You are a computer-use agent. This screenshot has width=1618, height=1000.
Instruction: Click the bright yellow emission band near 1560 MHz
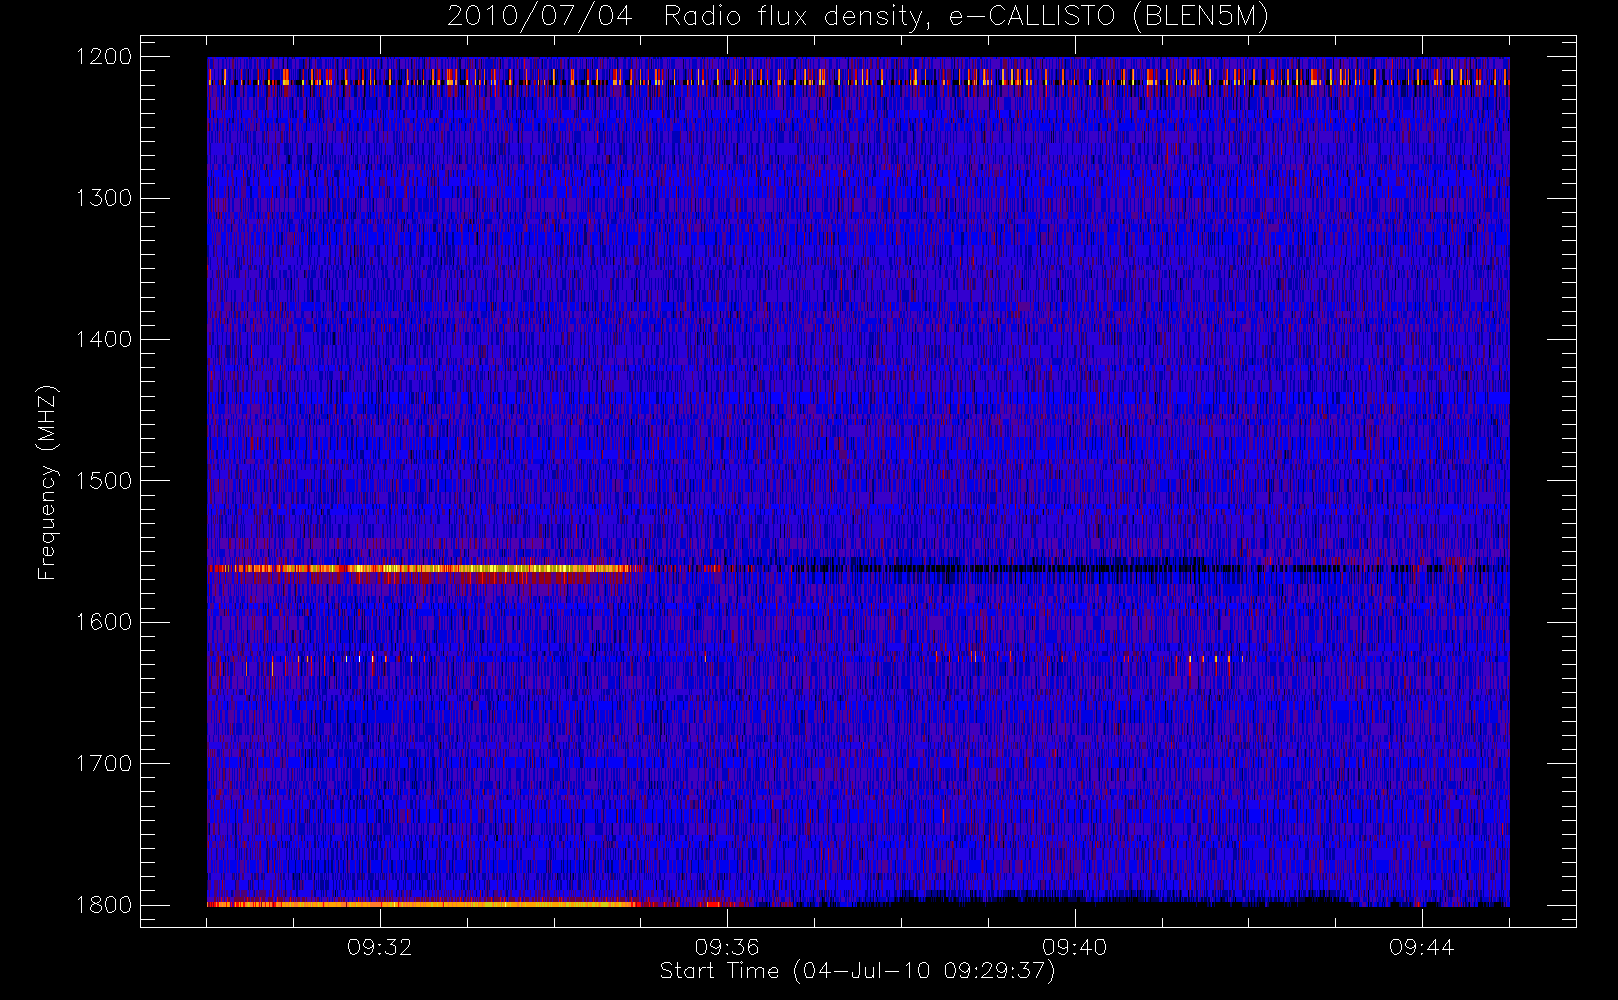click(x=420, y=568)
